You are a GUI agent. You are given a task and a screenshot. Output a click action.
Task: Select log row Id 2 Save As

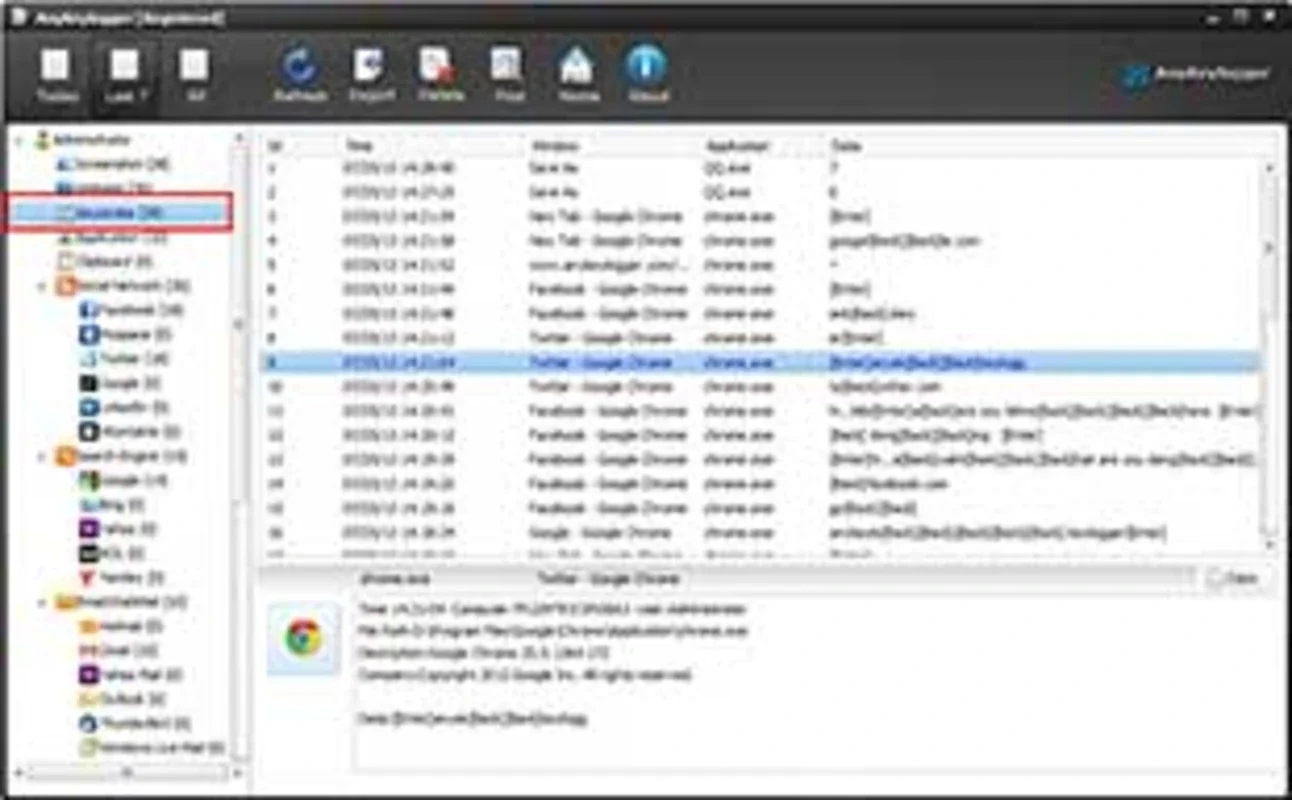tap(760, 192)
